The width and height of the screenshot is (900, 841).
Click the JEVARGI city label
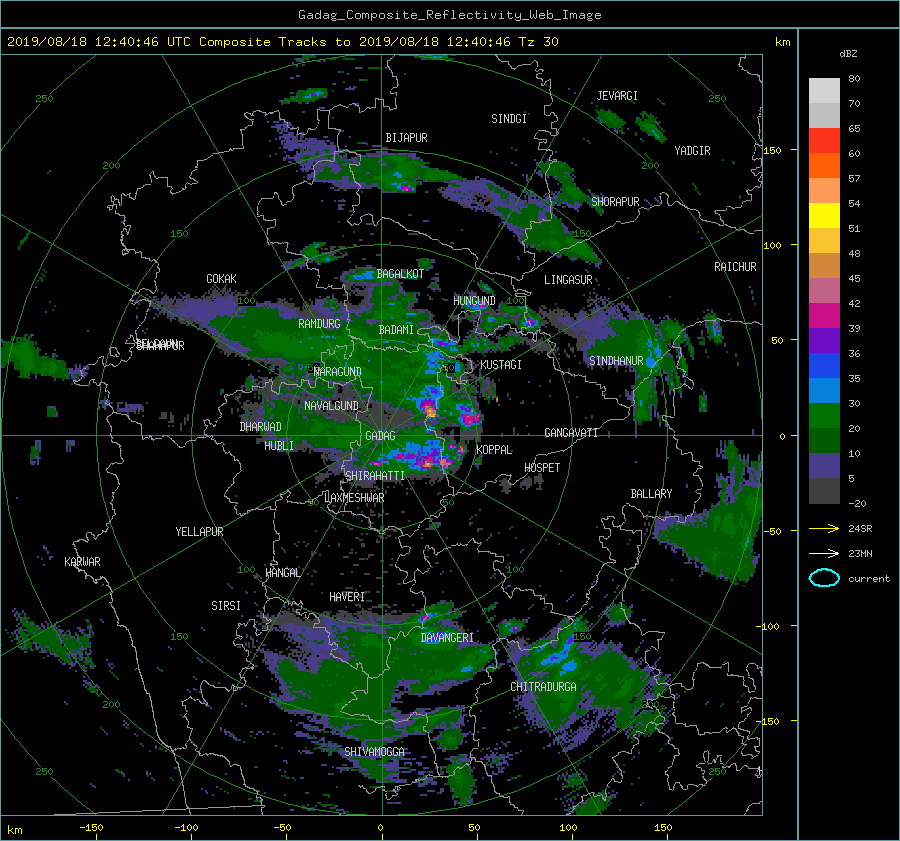click(x=617, y=96)
